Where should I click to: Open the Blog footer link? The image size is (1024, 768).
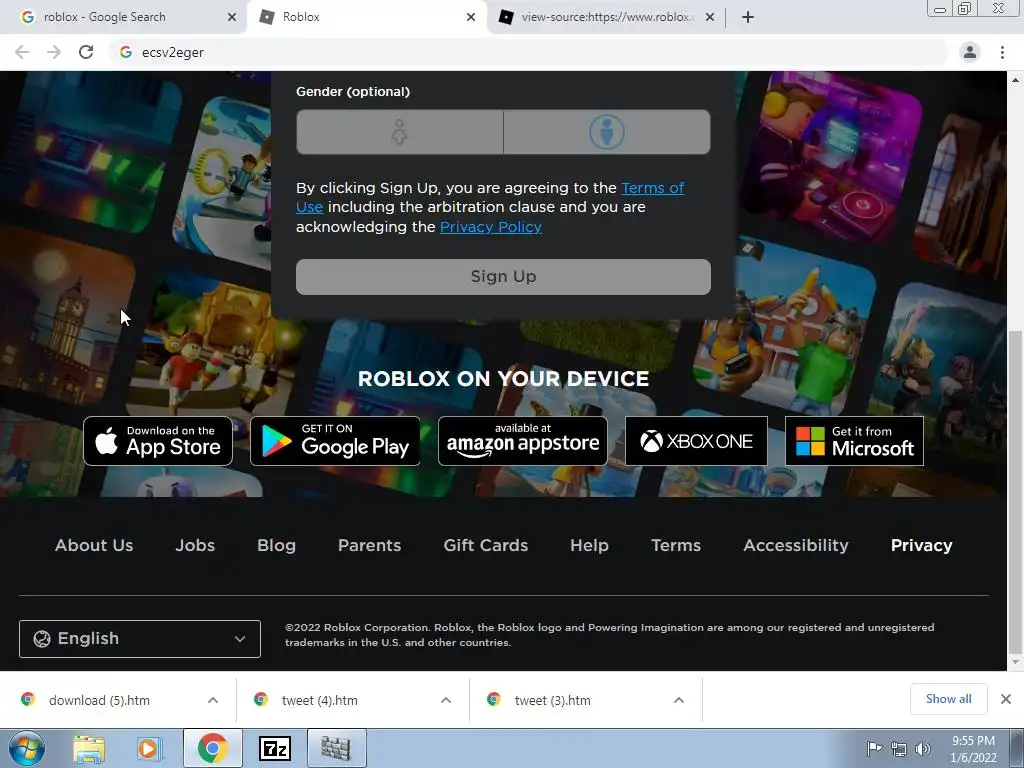click(x=276, y=545)
